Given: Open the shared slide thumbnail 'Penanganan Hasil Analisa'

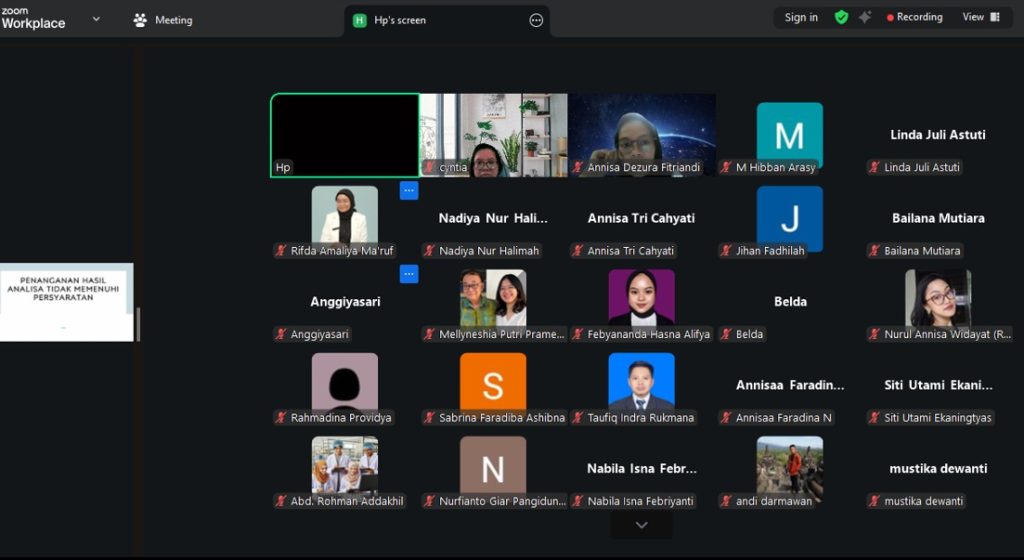Looking at the screenshot, I should [66, 302].
